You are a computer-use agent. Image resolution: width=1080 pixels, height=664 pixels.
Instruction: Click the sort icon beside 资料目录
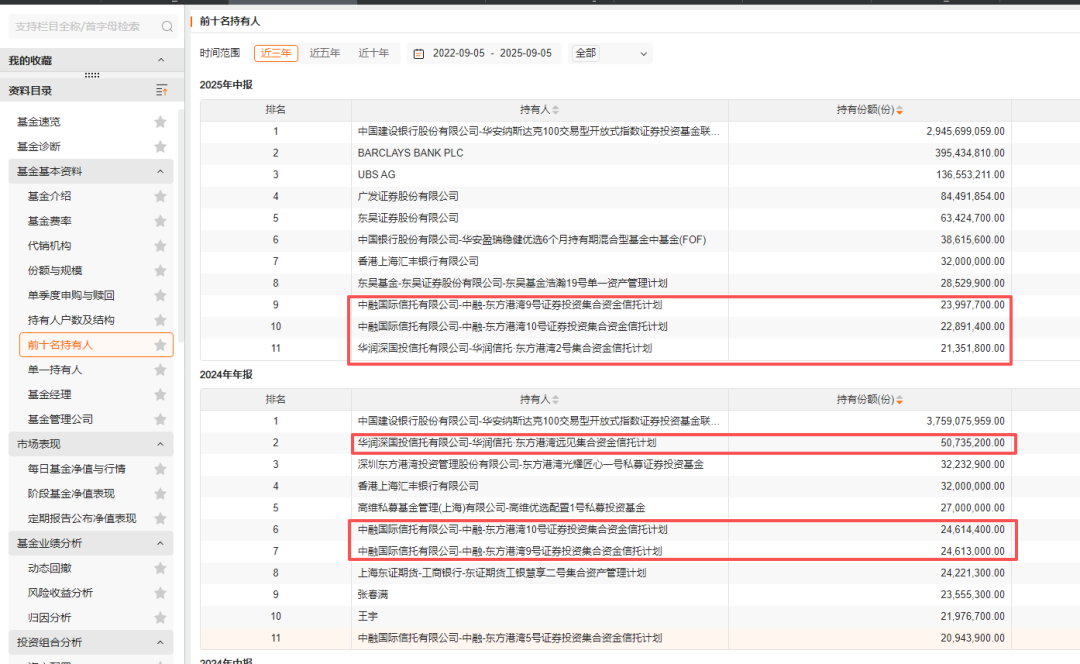tap(162, 91)
